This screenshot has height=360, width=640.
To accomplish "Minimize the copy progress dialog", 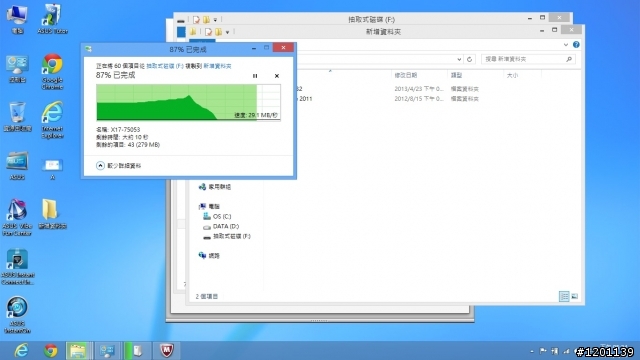I will [x=254, y=48].
